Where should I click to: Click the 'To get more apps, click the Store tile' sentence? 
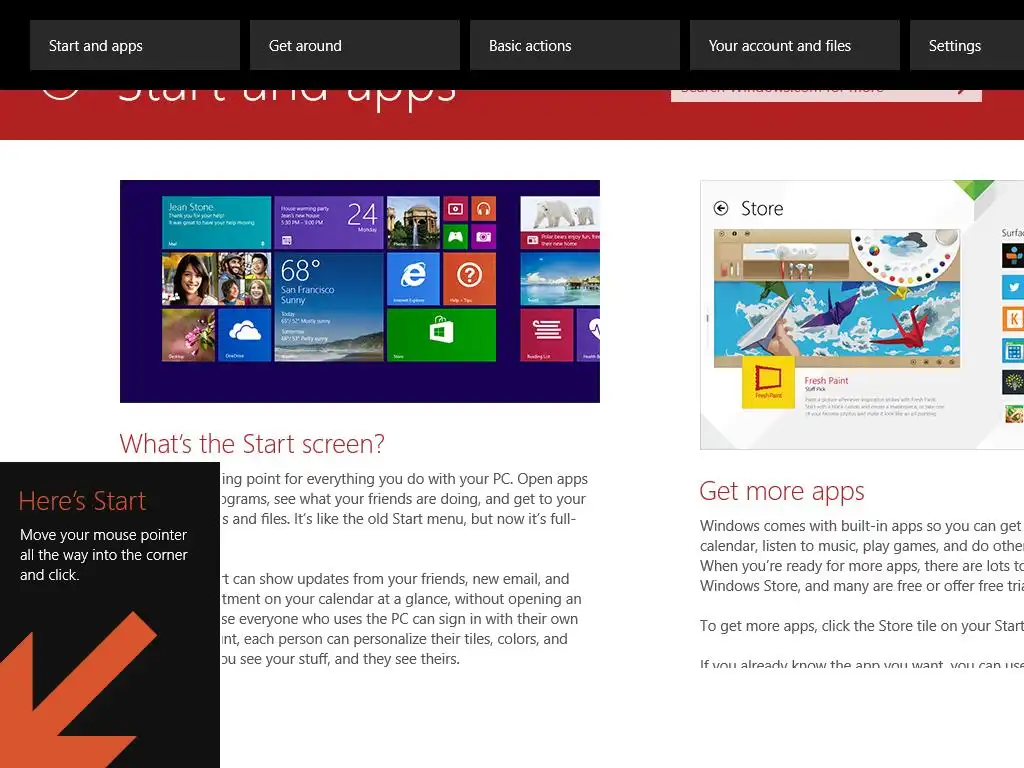tap(862, 626)
